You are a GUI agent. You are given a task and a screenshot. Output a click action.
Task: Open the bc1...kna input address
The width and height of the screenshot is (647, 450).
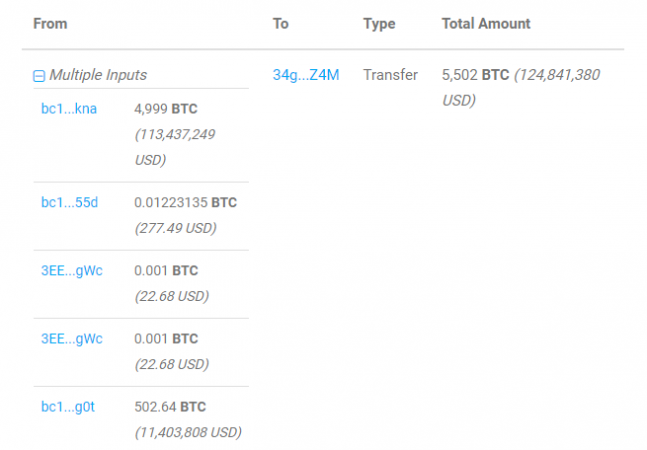pyautogui.click(x=68, y=108)
